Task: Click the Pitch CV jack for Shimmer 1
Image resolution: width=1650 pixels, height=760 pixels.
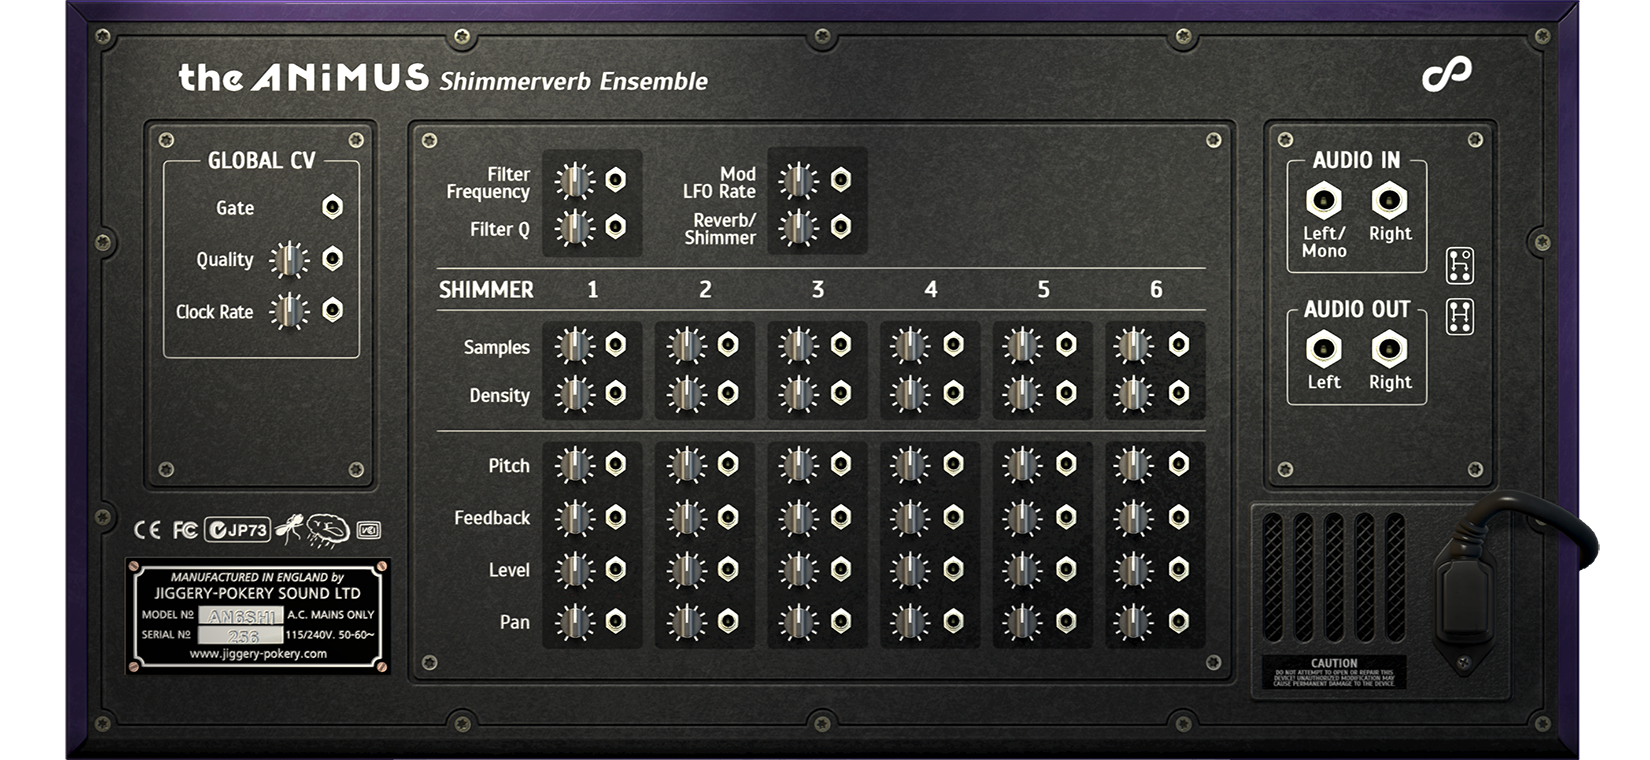Action: [x=616, y=463]
